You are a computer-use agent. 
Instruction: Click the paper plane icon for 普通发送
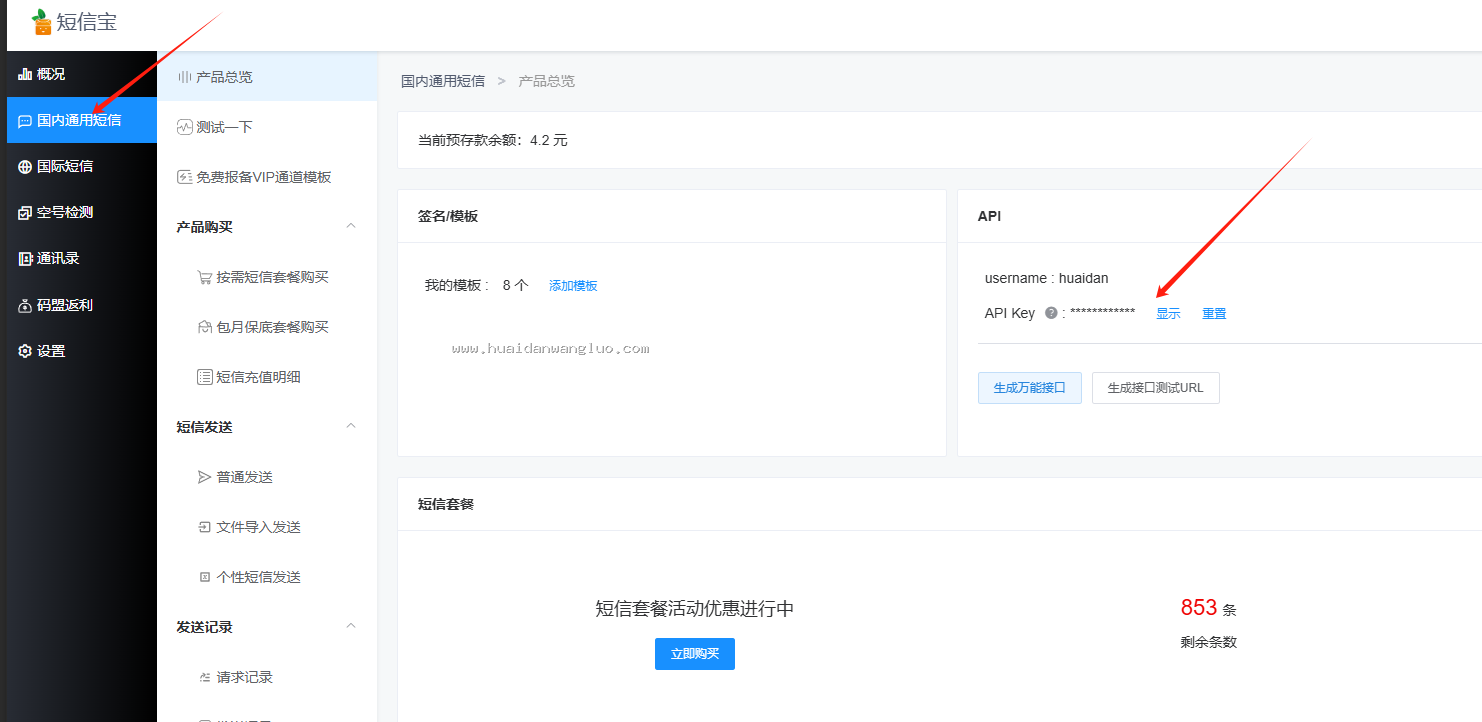204,477
